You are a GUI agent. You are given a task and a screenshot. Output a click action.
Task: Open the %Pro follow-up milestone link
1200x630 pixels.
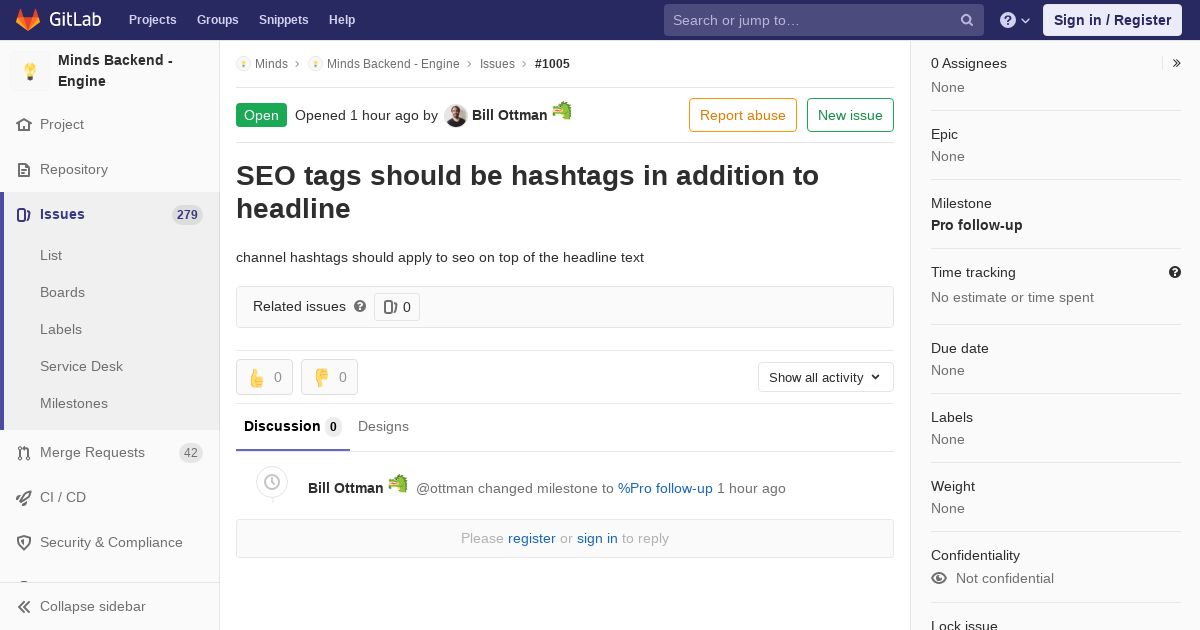pos(665,488)
